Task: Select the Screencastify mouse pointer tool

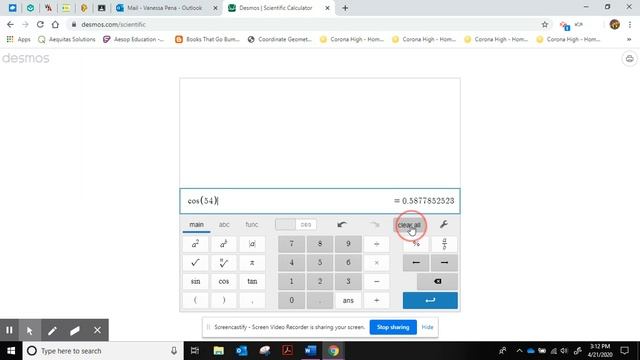Action: 29,330
